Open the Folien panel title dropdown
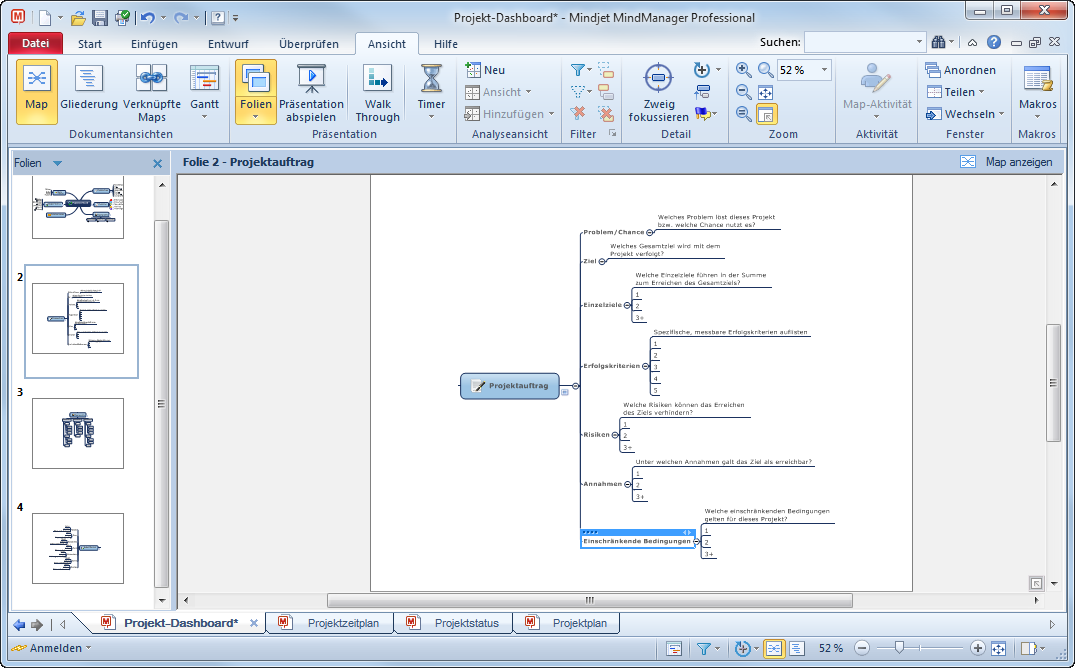Image resolution: width=1075 pixels, height=668 pixels. click(58, 163)
